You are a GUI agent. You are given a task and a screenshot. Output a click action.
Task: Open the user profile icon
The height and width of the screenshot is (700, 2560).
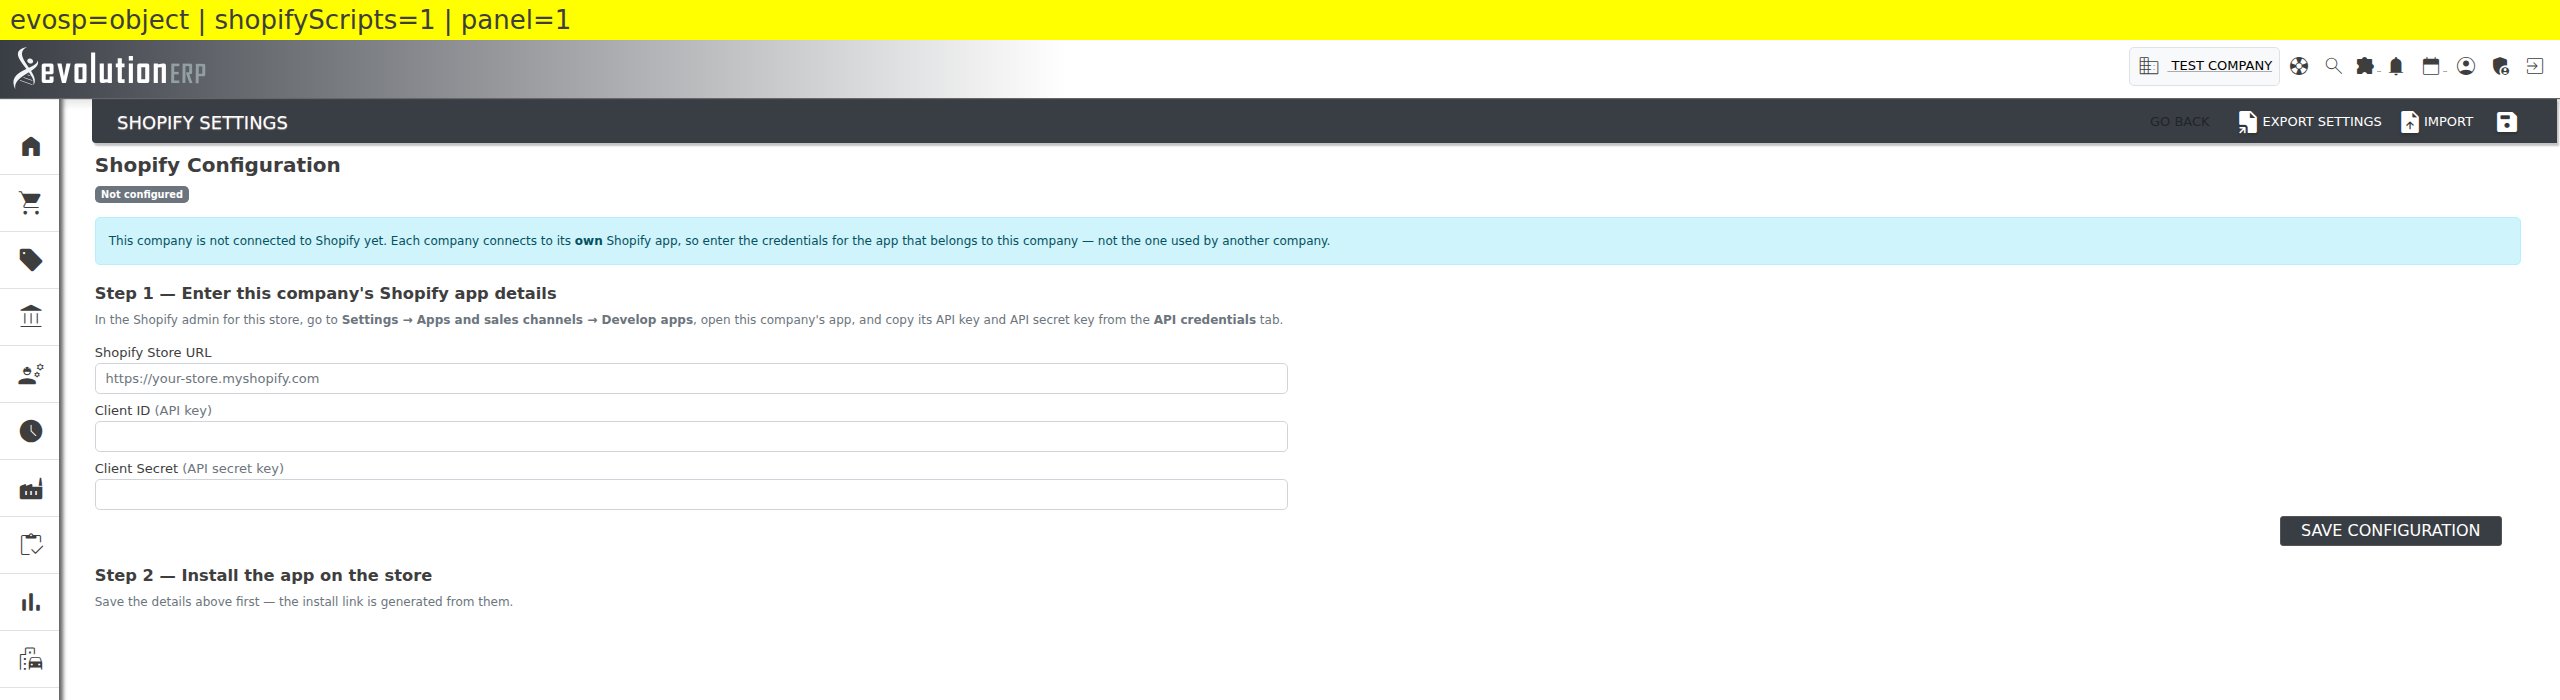(2466, 66)
